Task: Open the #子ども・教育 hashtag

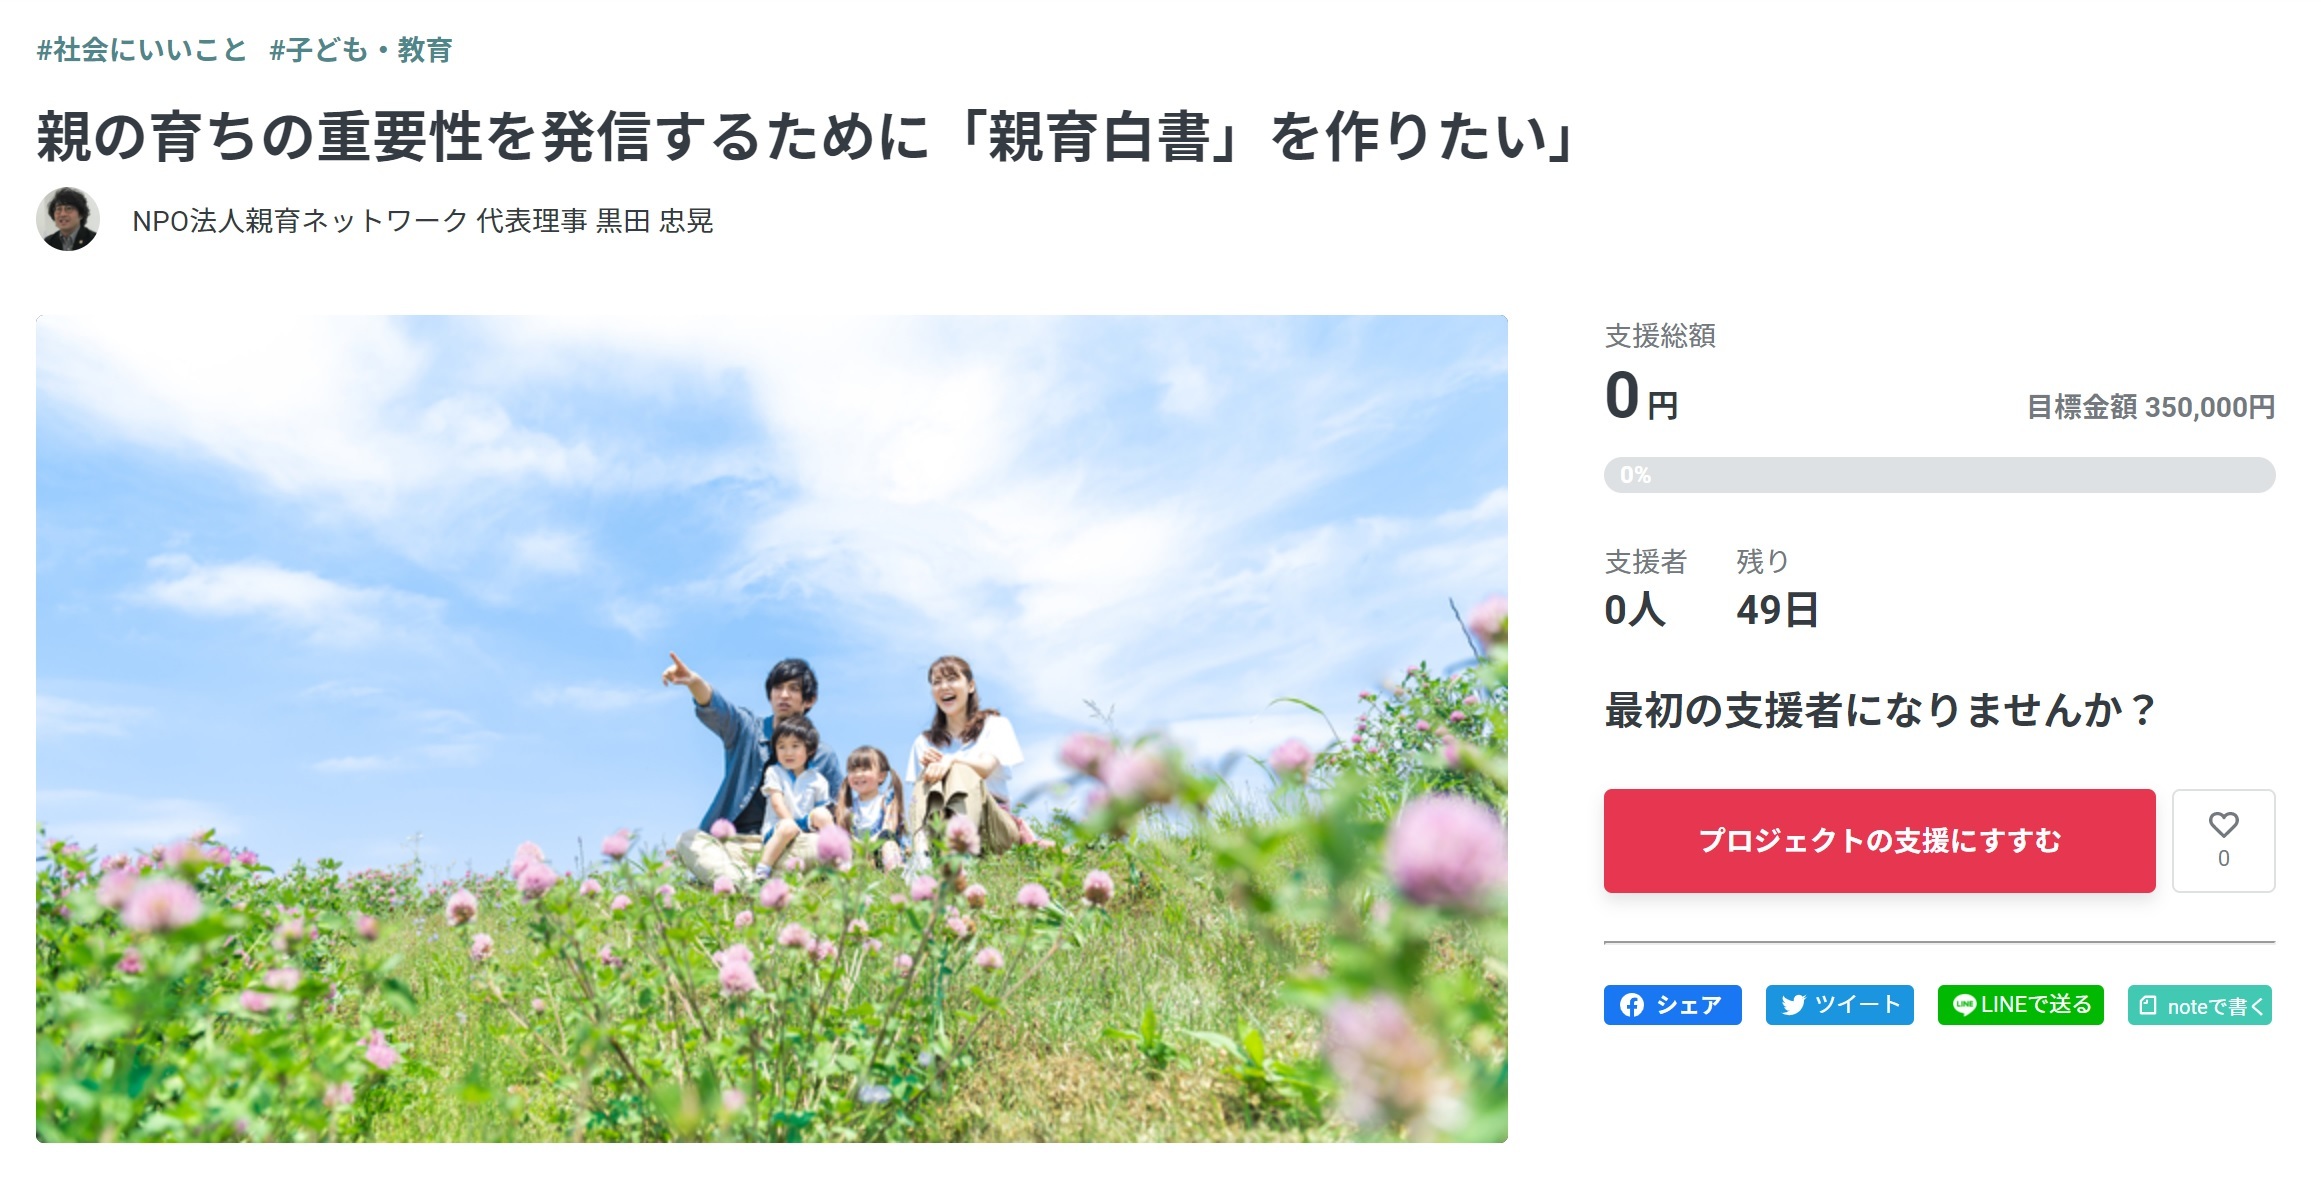Action: coord(361,50)
